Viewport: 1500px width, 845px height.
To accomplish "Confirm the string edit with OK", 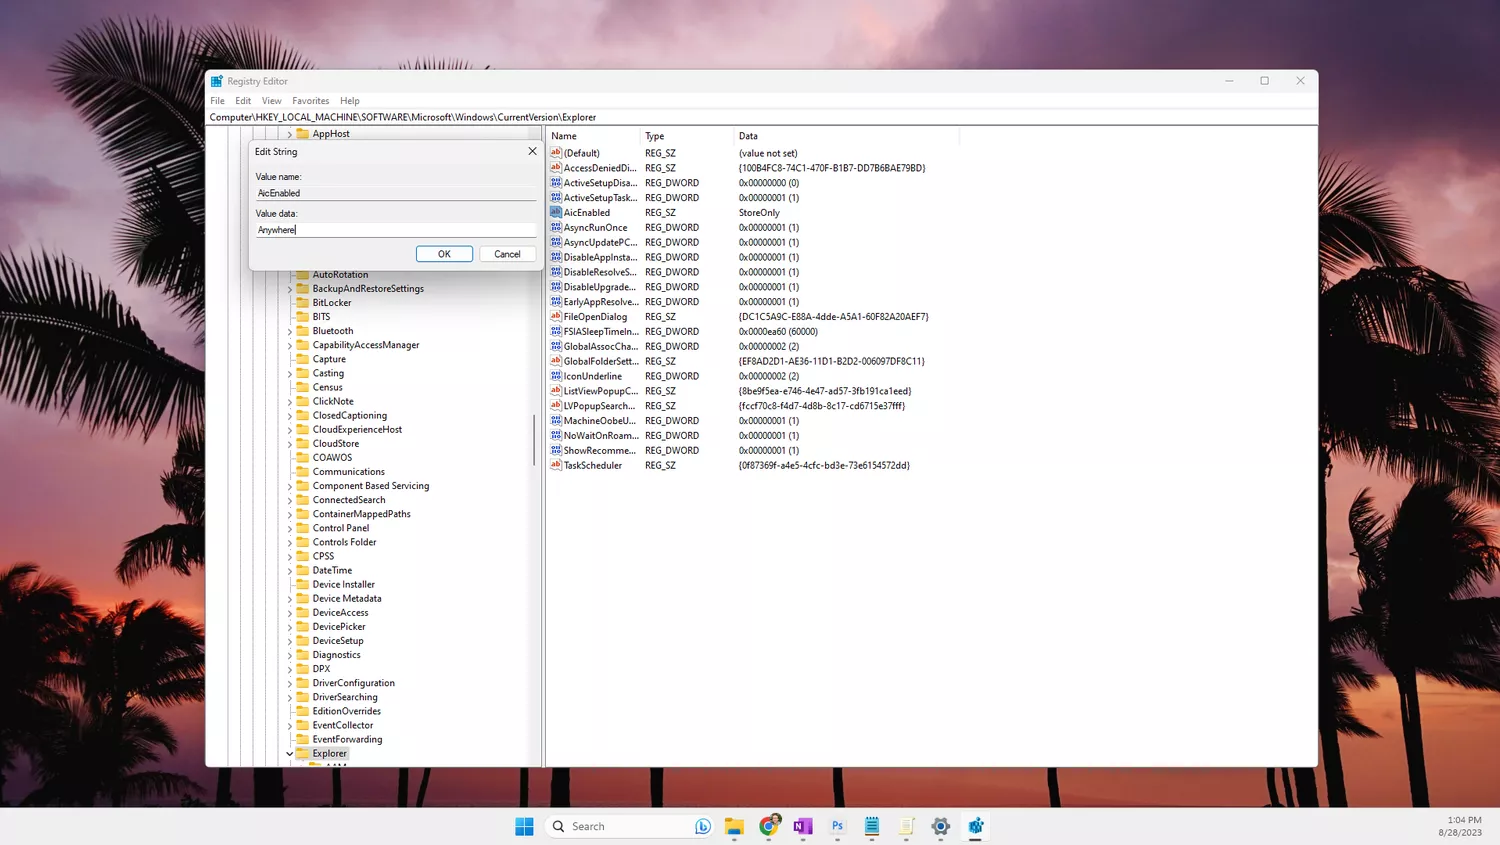I will pos(444,254).
